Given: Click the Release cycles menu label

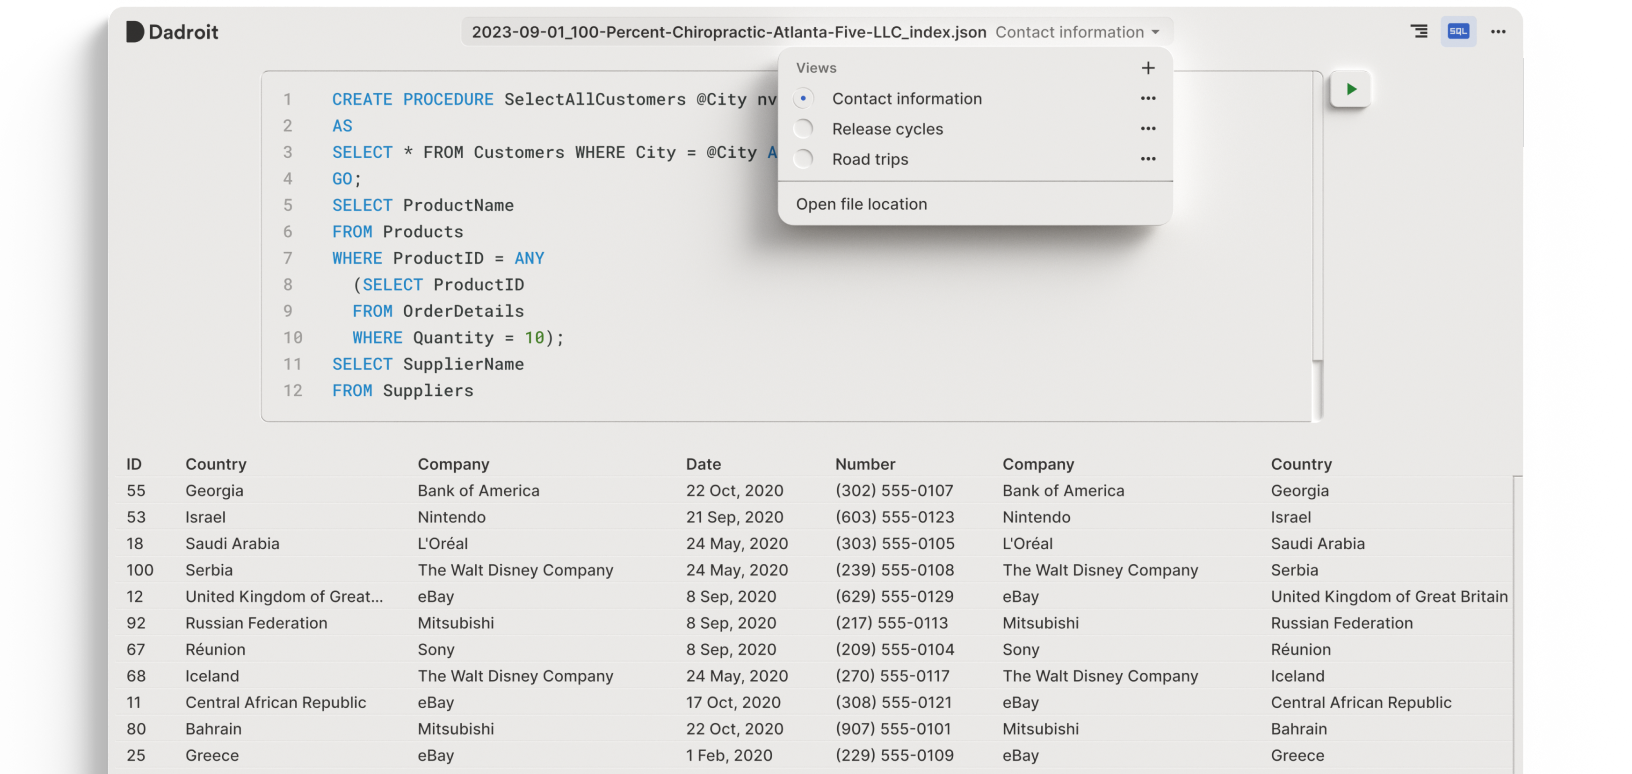Looking at the screenshot, I should coord(888,129).
